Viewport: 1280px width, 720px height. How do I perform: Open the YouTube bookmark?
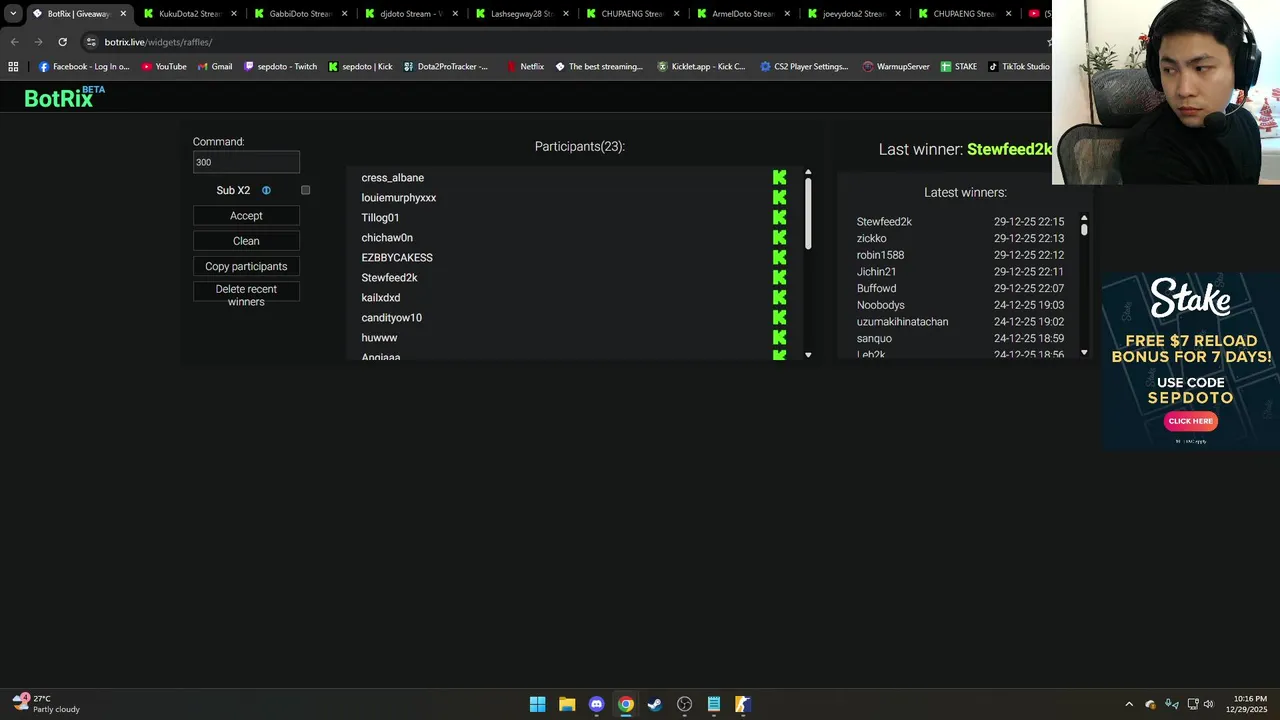164,67
